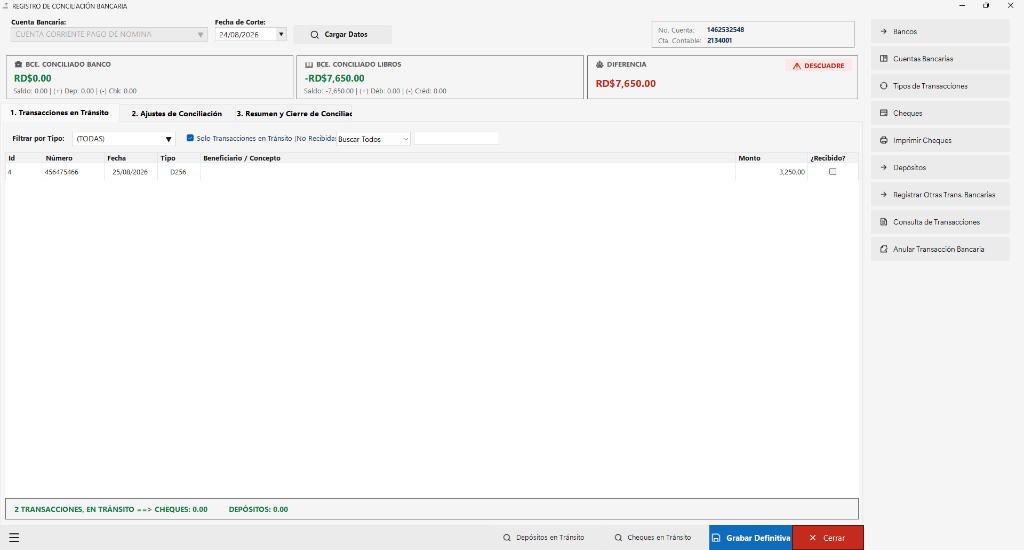Click the Tipo column header

tap(178, 158)
